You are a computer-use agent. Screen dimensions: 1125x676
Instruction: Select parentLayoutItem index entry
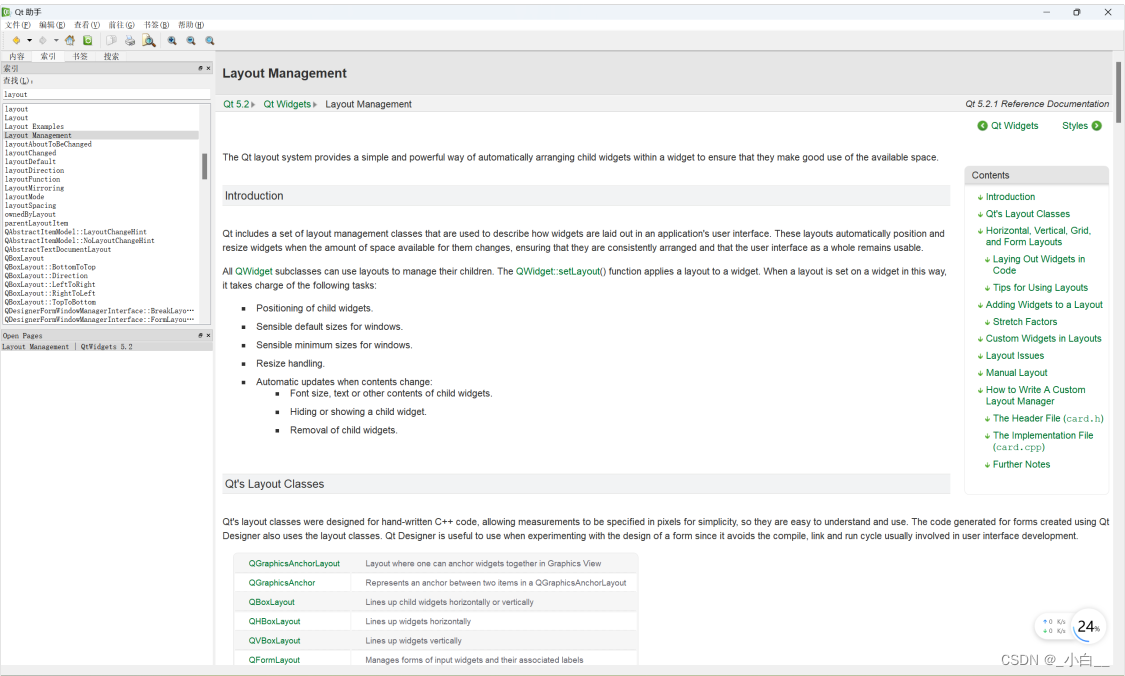(37, 223)
